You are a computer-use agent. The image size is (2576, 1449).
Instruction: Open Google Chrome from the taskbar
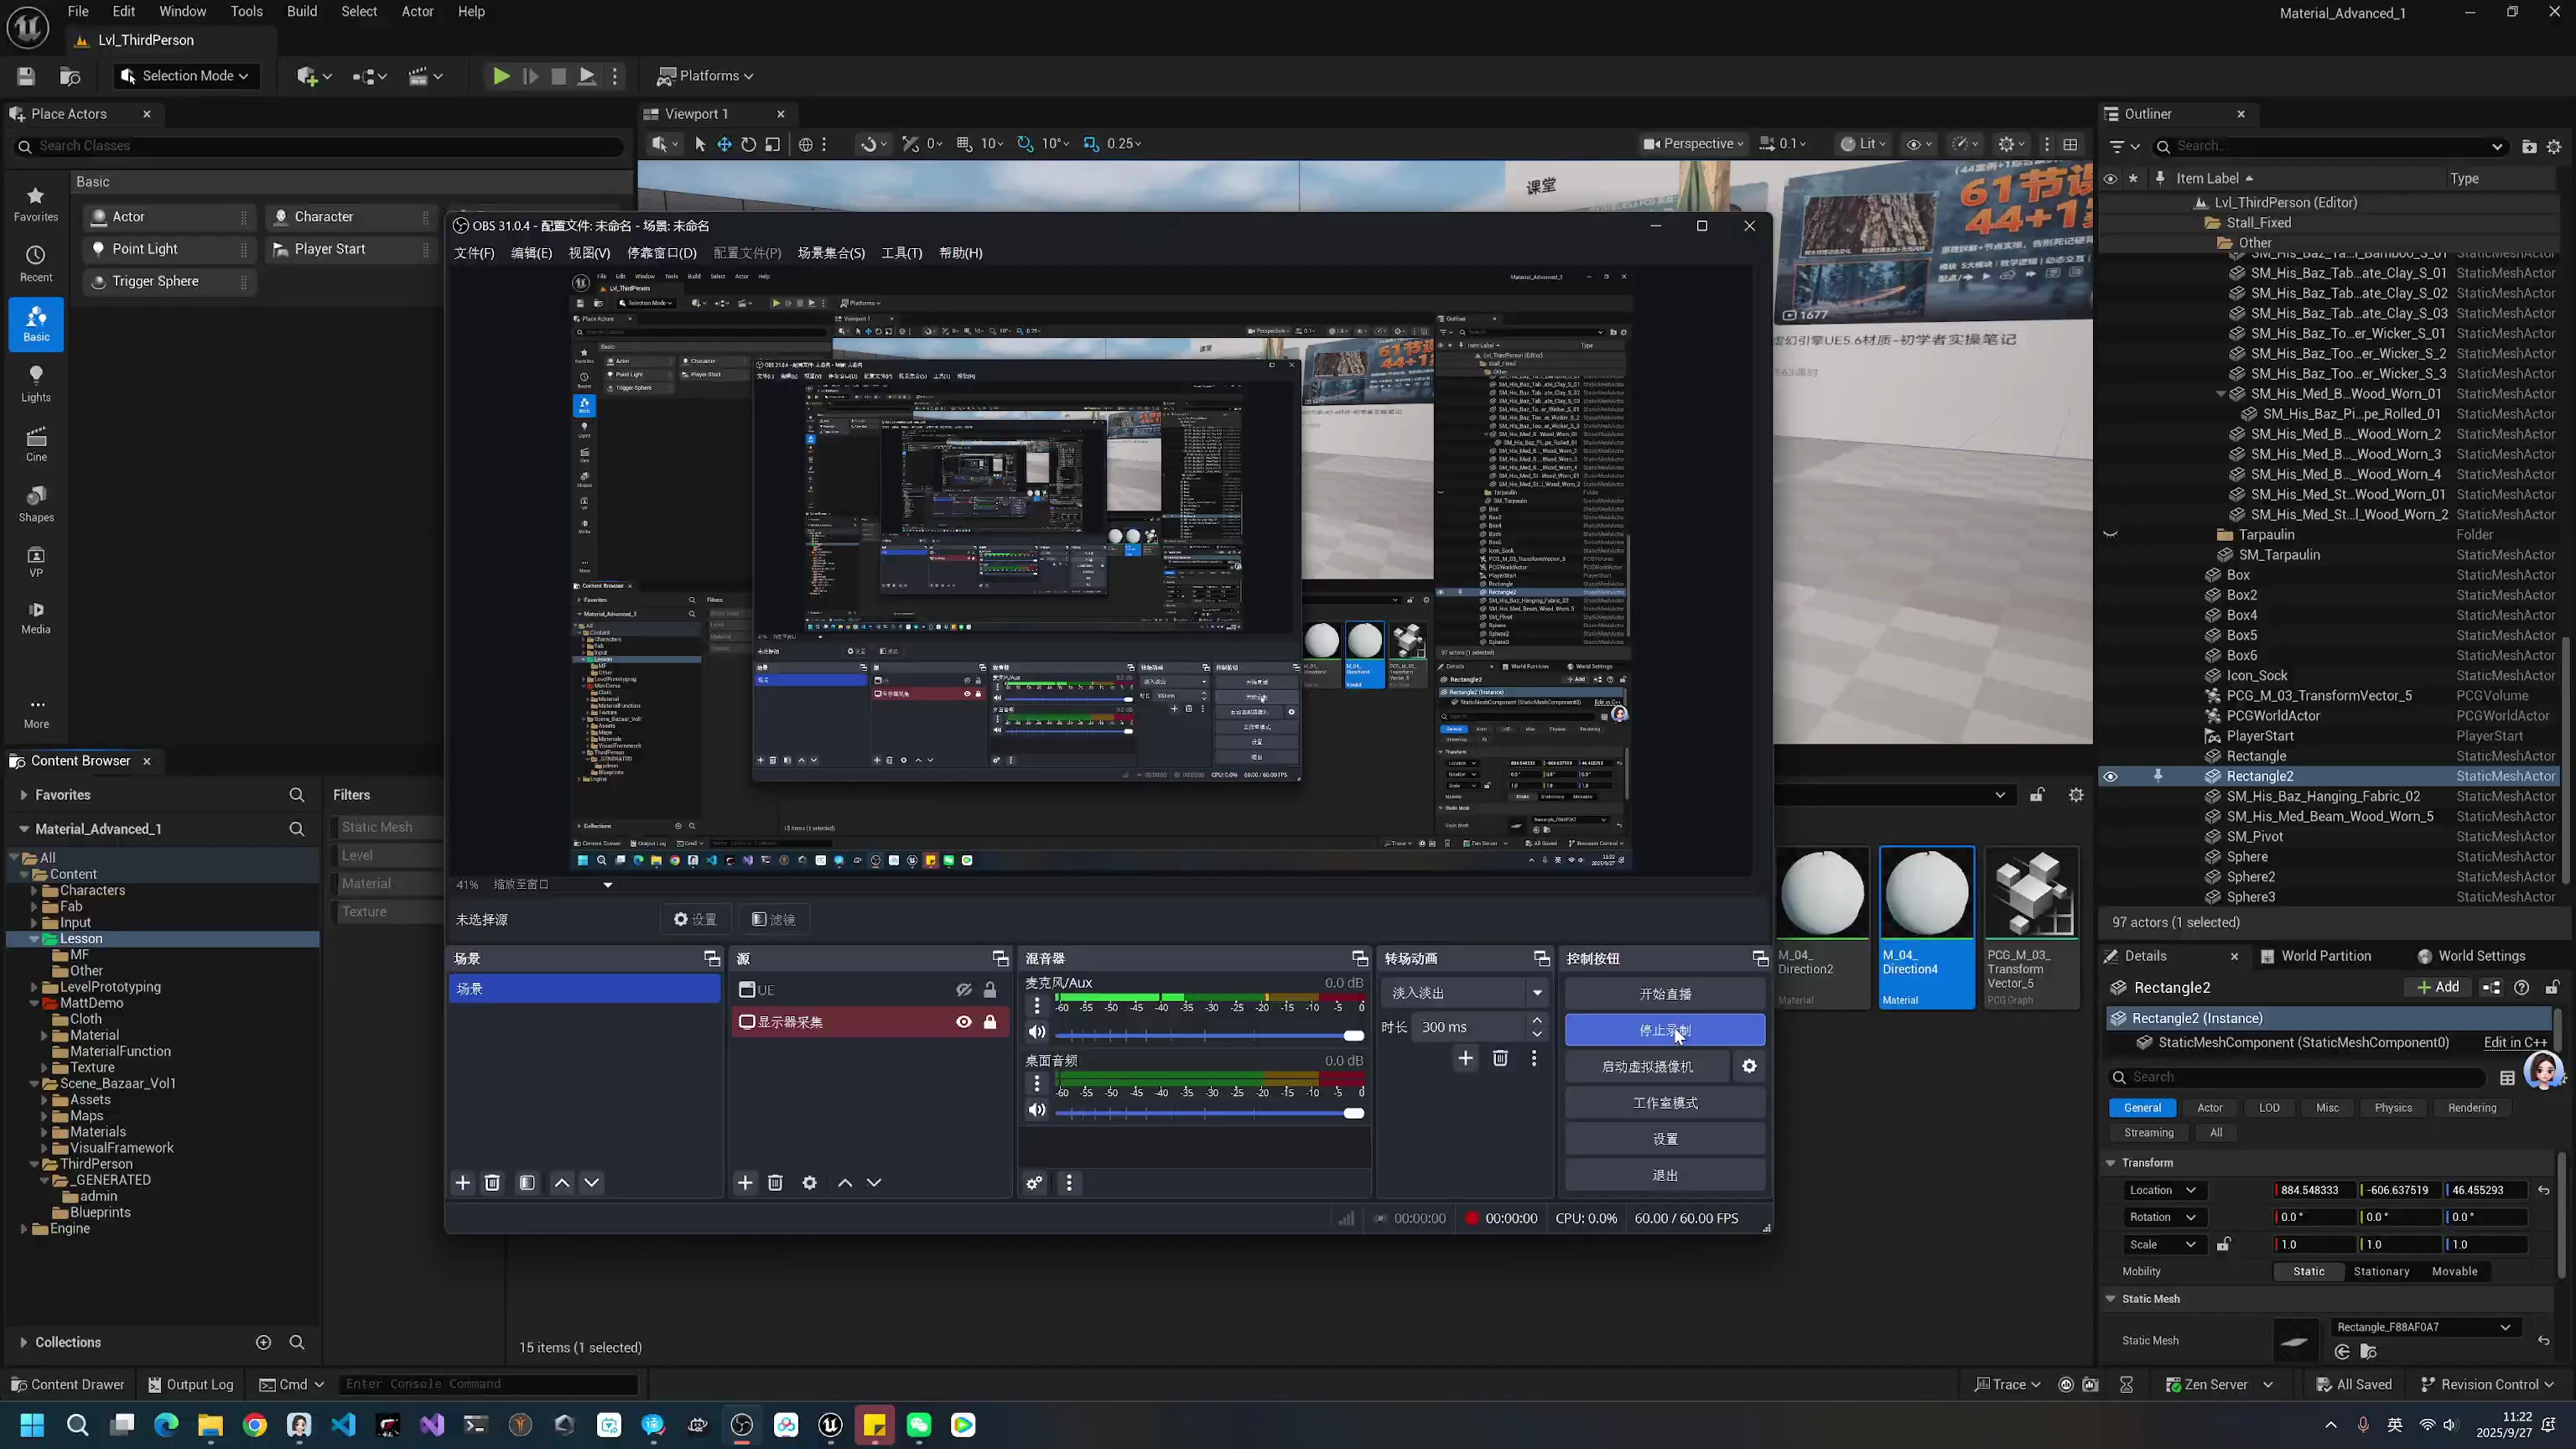tap(255, 1425)
